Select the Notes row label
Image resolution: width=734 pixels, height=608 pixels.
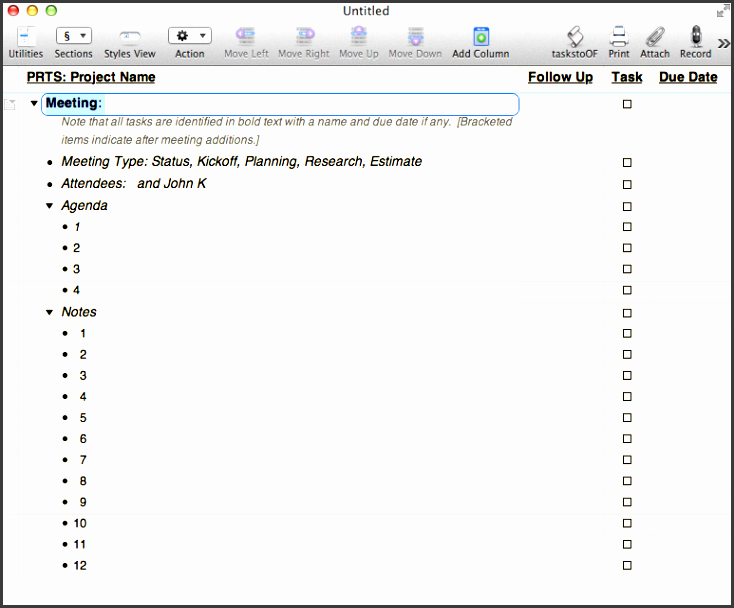(x=79, y=312)
